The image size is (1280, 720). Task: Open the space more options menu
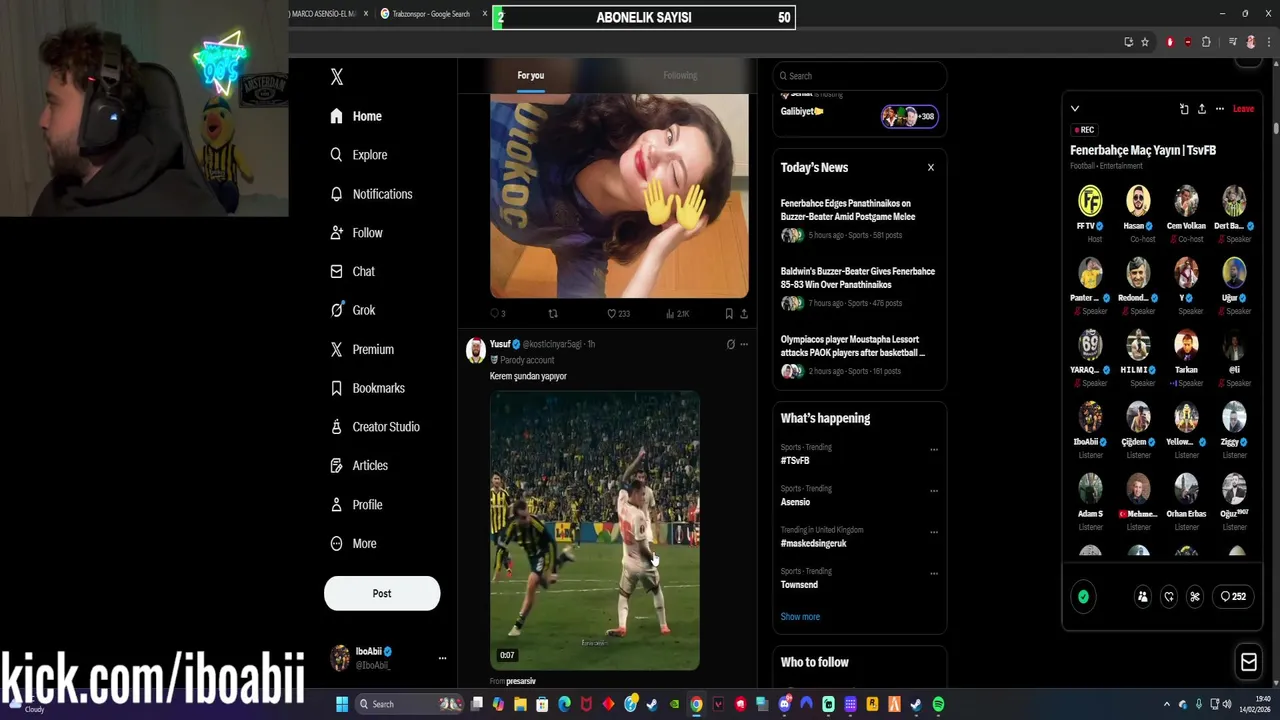pos(1220,108)
